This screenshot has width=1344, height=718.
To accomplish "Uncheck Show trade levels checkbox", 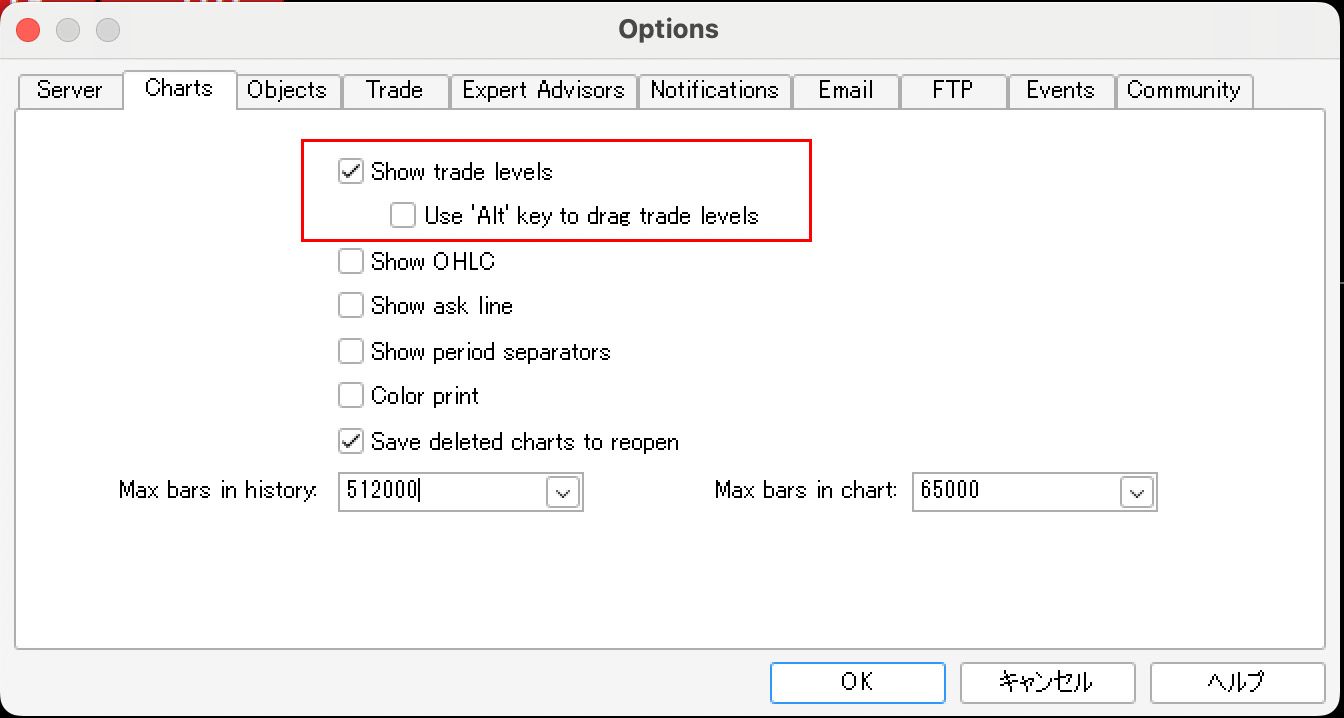I will point(351,171).
